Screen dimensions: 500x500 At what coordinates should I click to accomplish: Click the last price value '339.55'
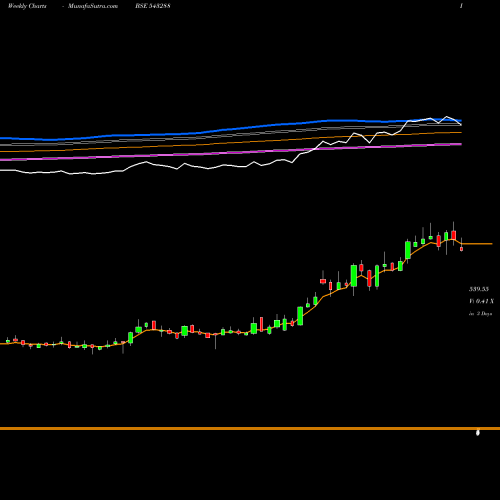point(479,289)
